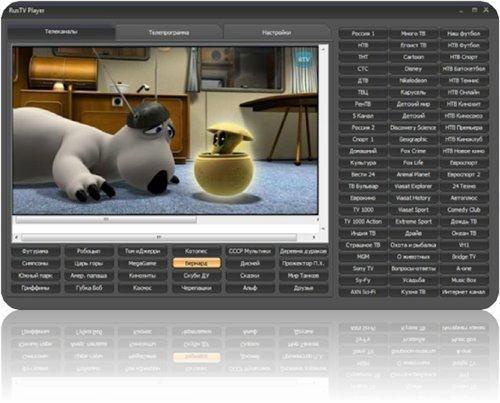The width and height of the screenshot is (500, 403).
Task: Open the Евроспорт 2 channel
Action: (464, 175)
